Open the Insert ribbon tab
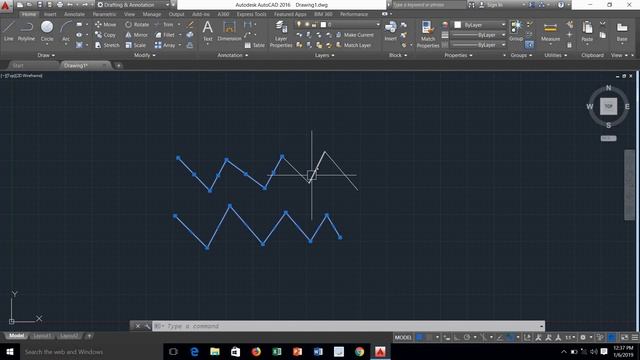Image resolution: width=640 pixels, height=360 pixels. (50, 14)
